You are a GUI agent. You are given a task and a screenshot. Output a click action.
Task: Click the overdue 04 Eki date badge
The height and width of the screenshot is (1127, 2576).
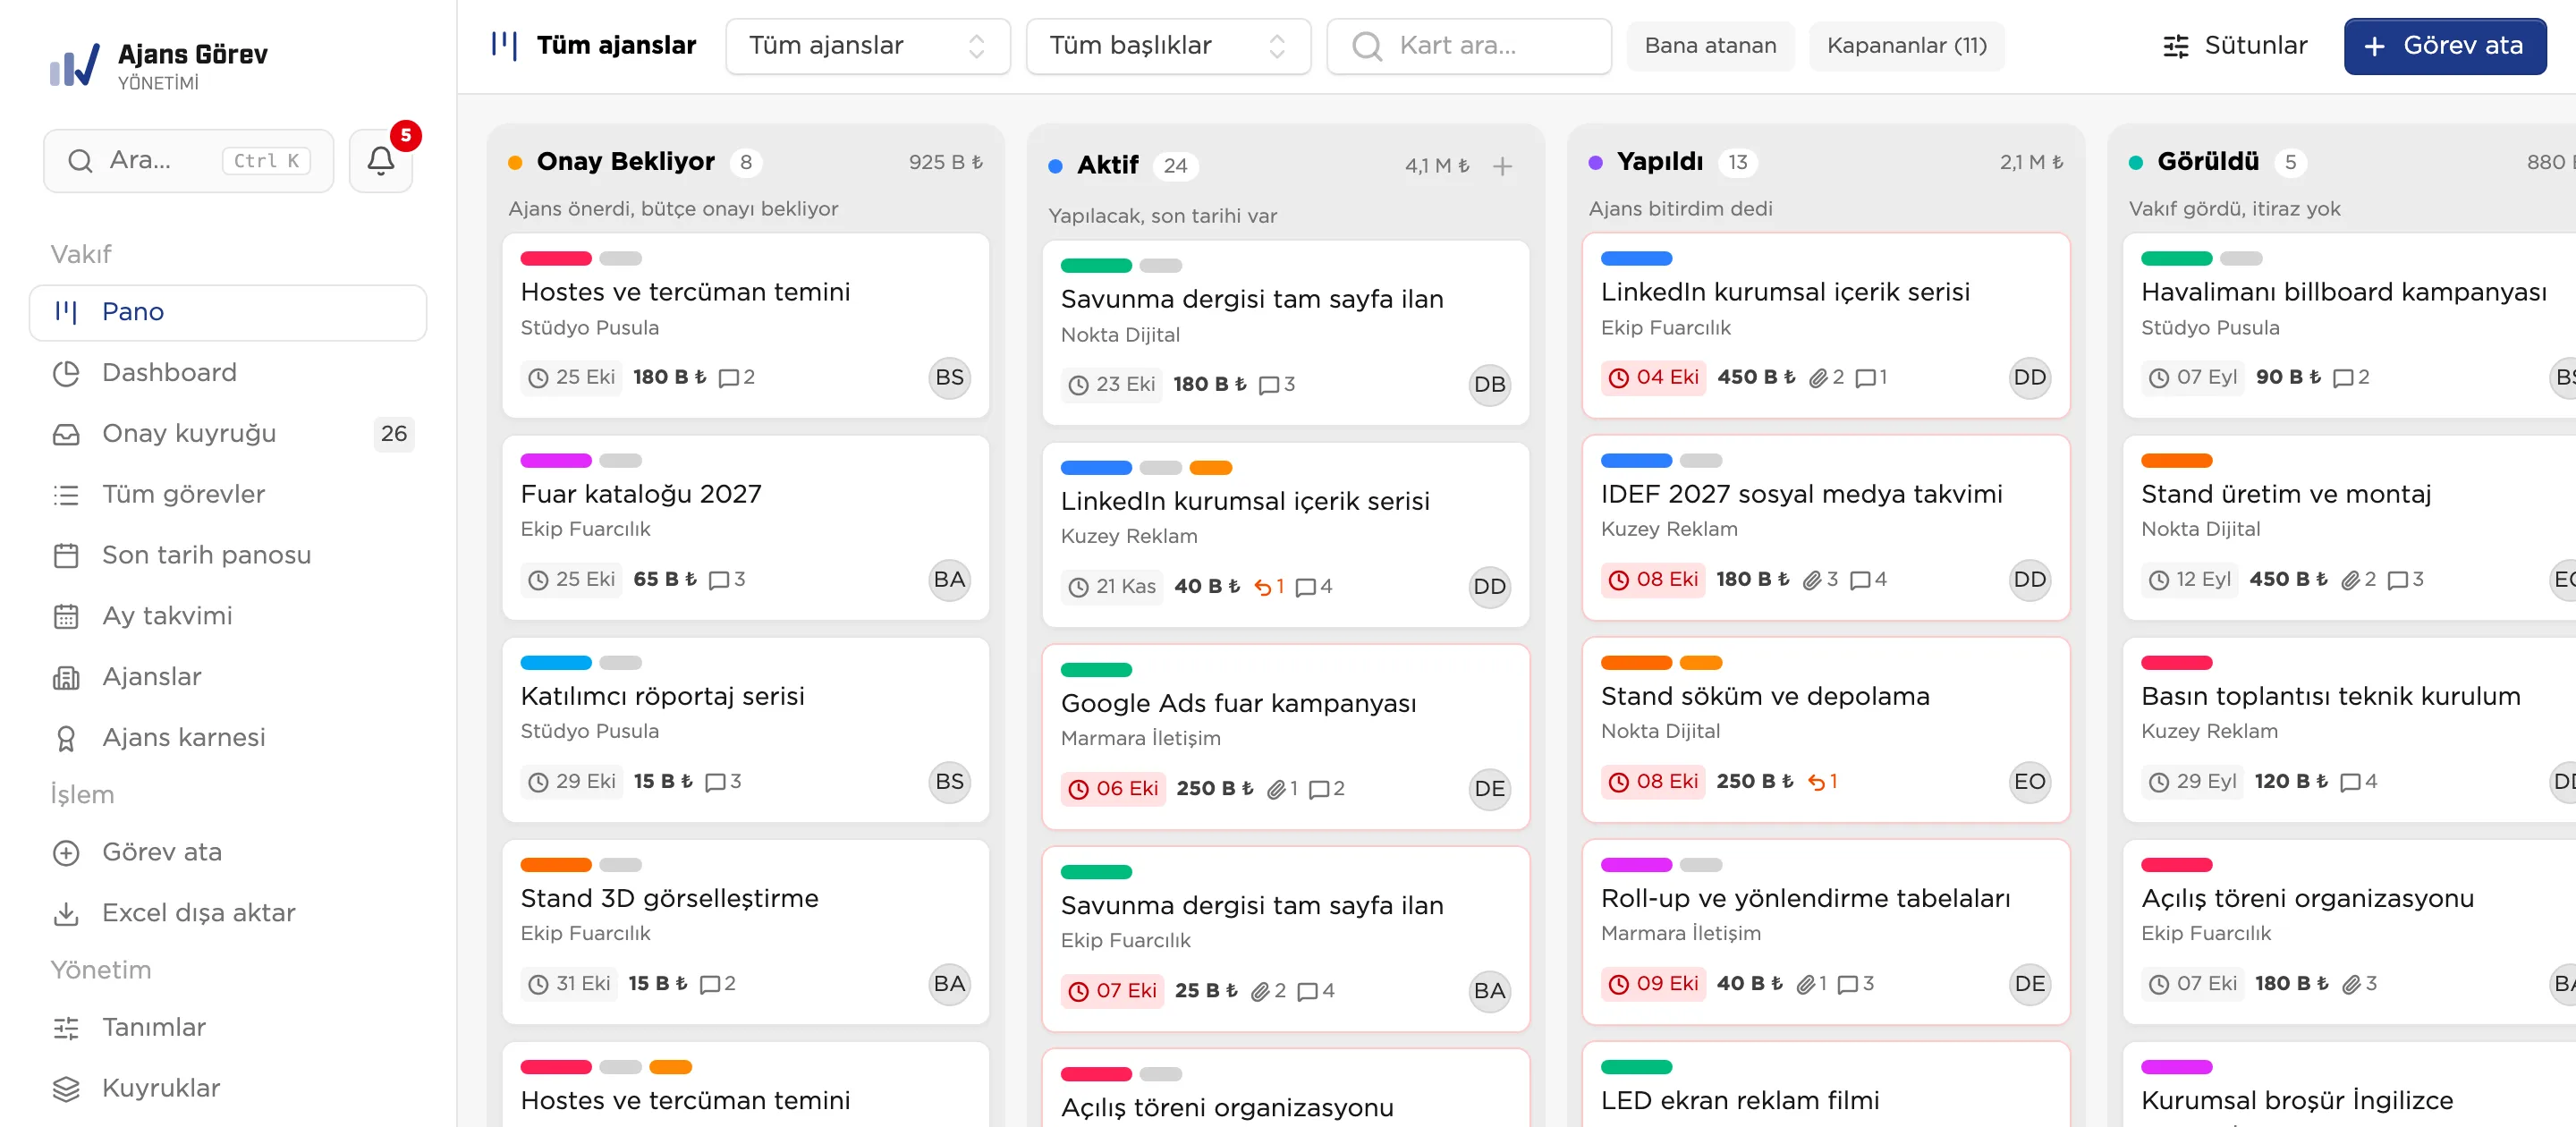pyautogui.click(x=1653, y=378)
